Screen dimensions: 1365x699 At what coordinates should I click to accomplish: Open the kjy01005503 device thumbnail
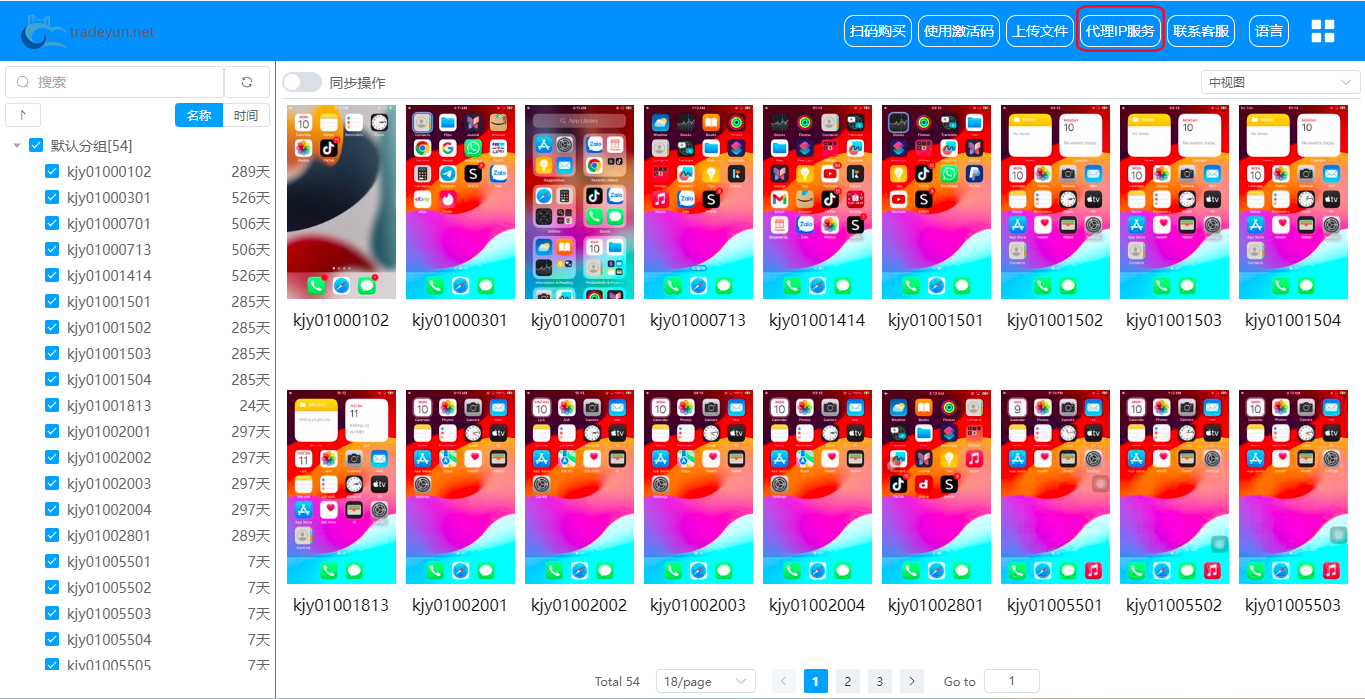tap(1293, 487)
